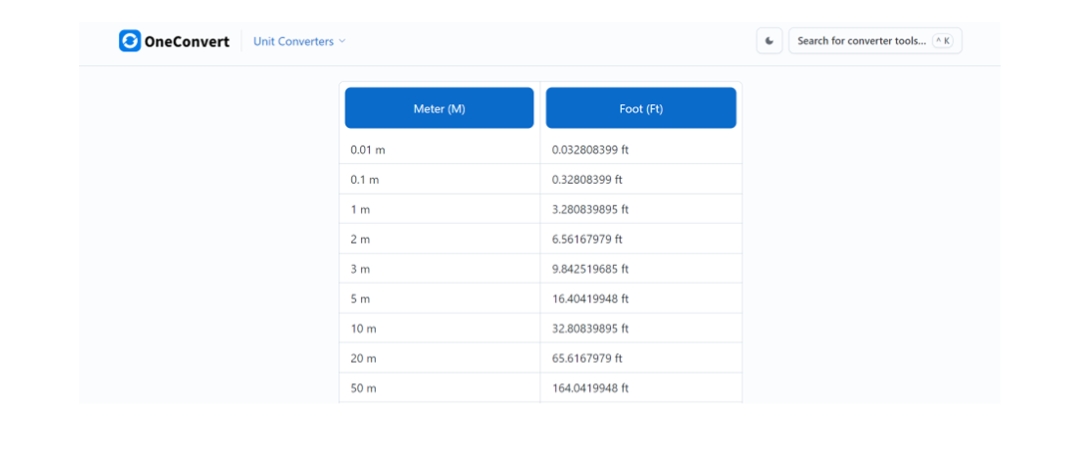Click the OneConvert logo icon
This screenshot has height=455, width=1080.
(x=129, y=41)
